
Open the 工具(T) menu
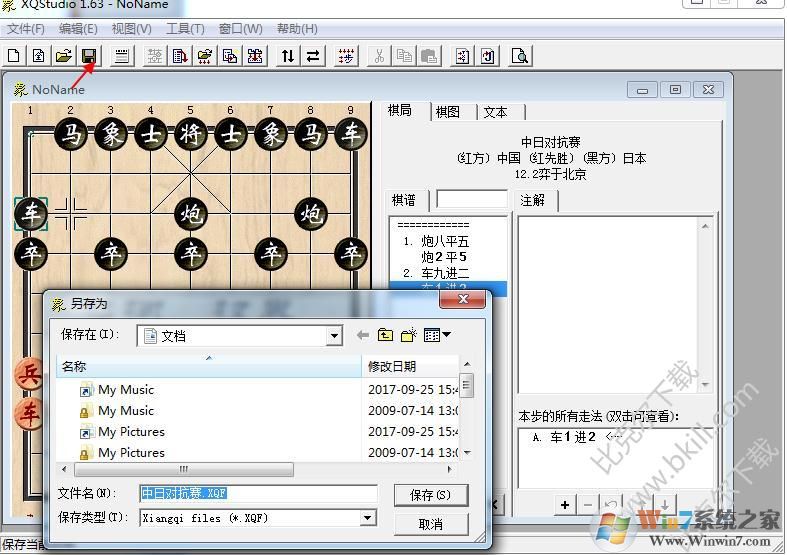point(185,29)
